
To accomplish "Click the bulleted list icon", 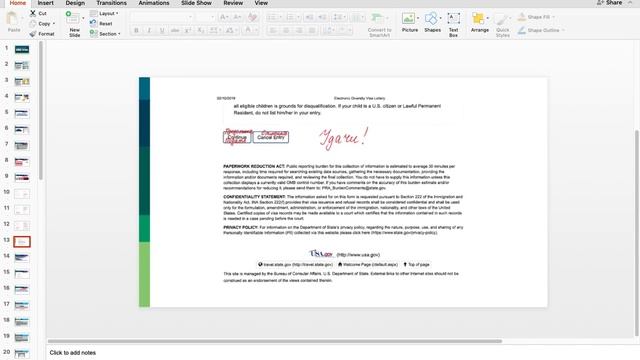I will point(273,17).
